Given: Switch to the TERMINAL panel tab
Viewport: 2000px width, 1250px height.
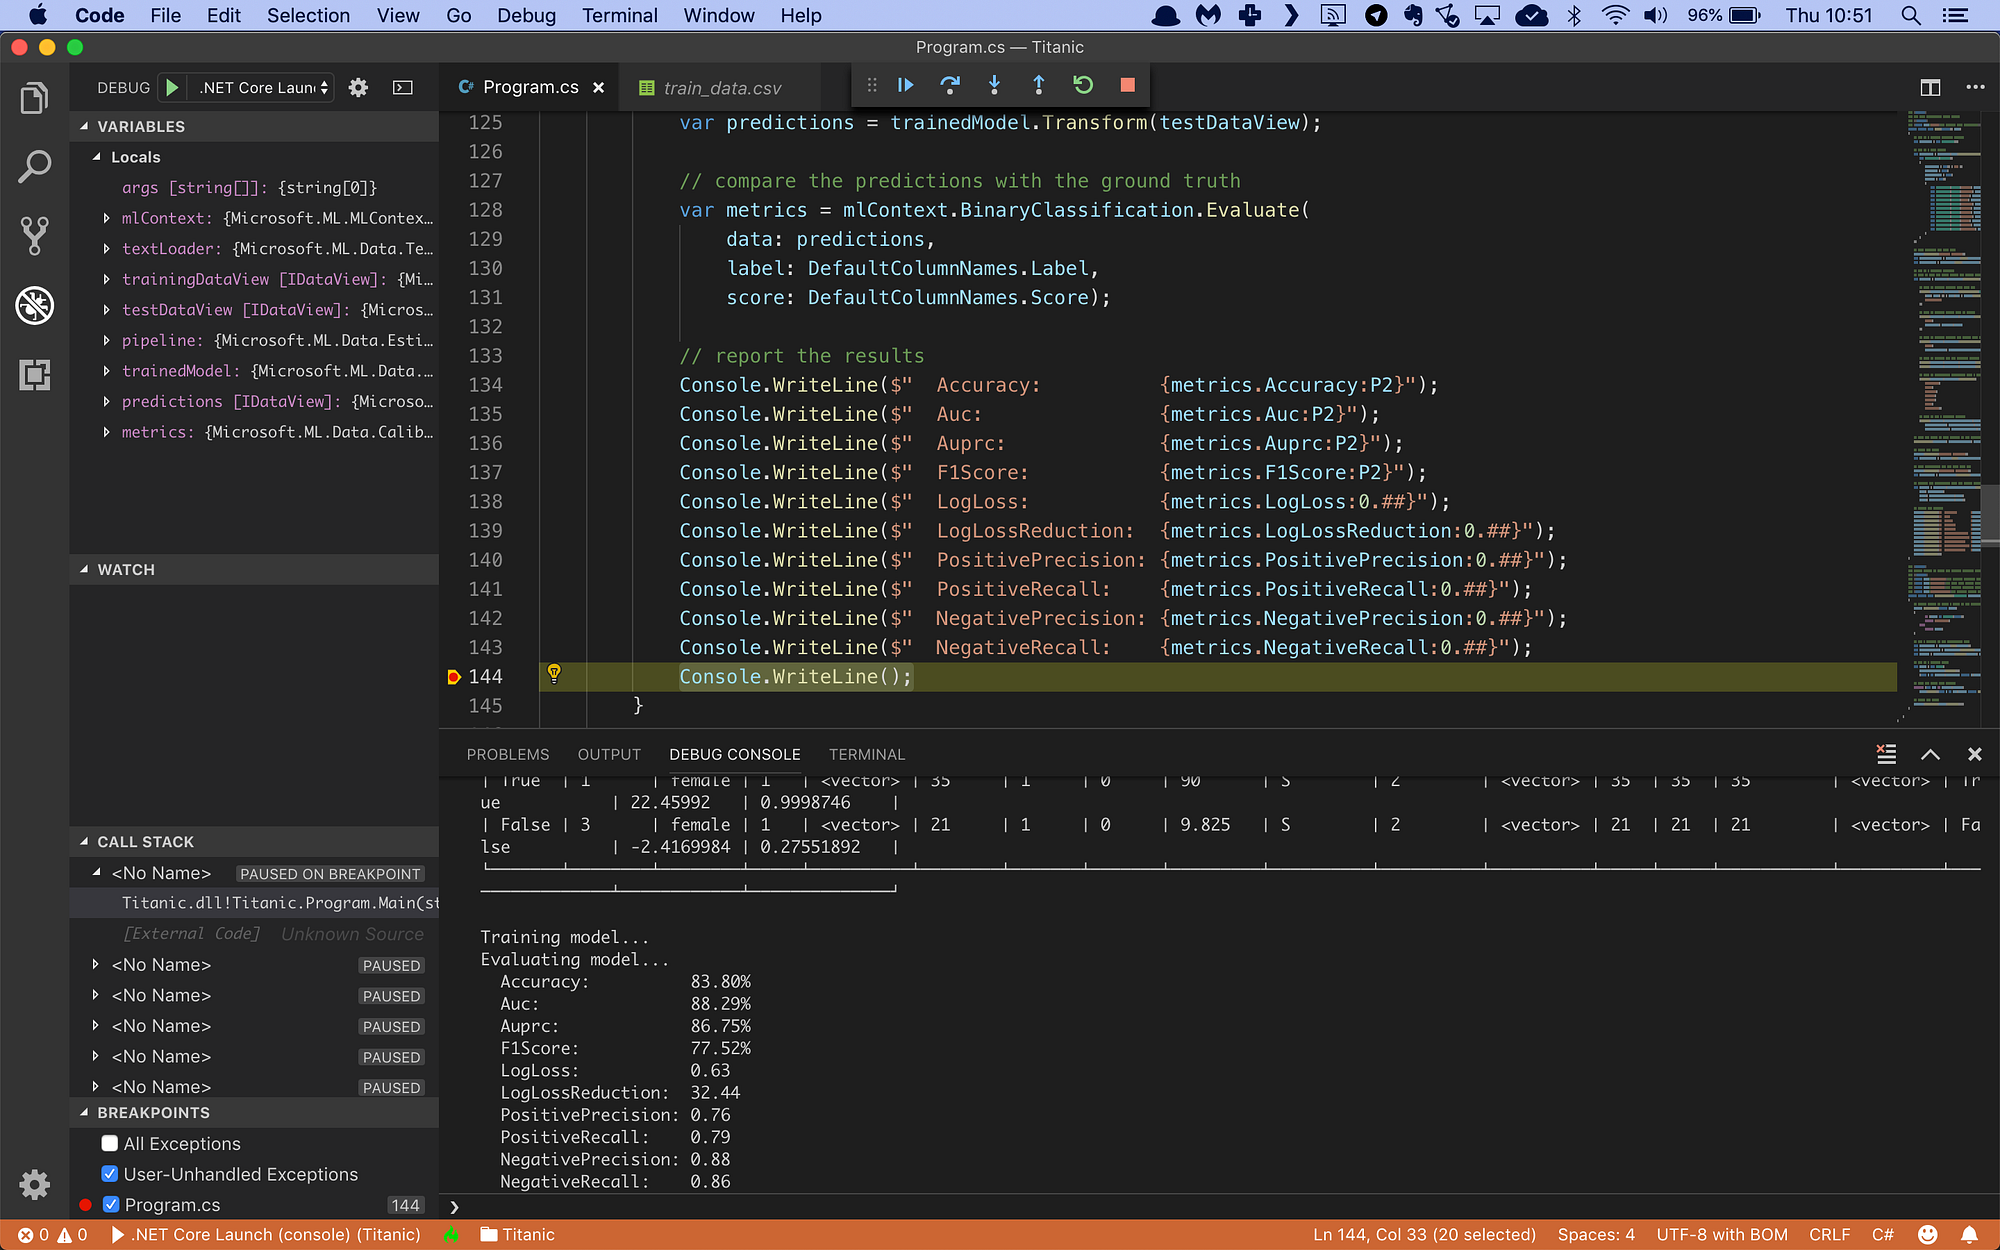Looking at the screenshot, I should 866,754.
